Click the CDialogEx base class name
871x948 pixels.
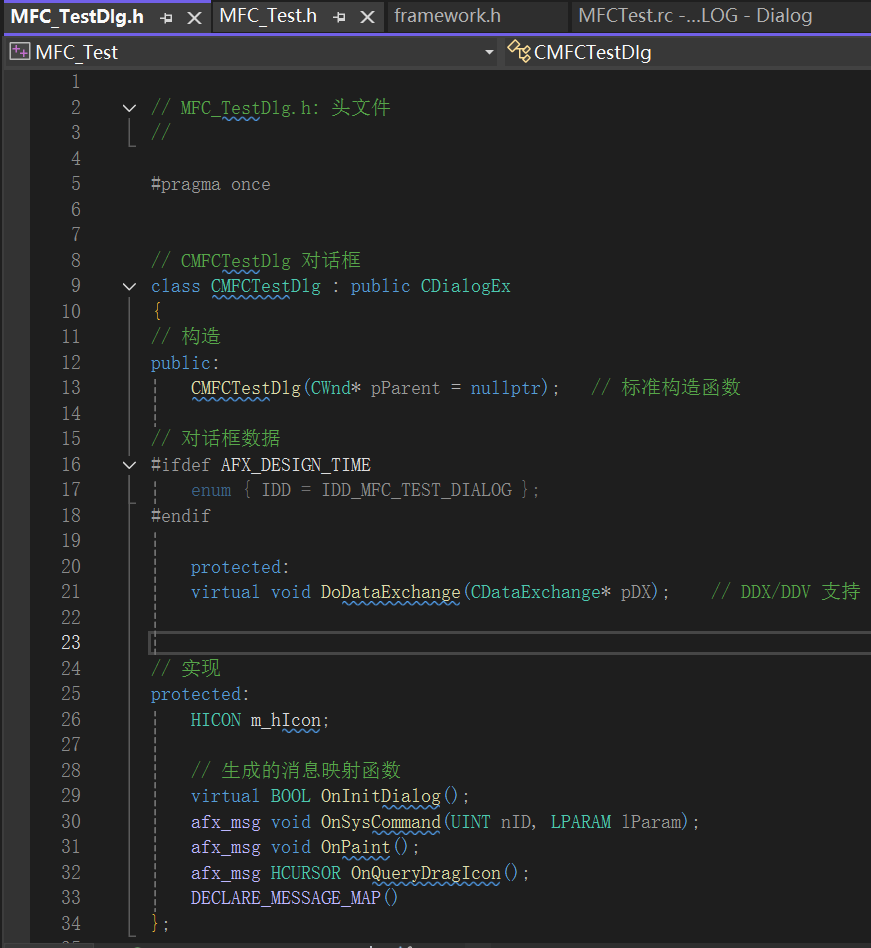(x=465, y=286)
